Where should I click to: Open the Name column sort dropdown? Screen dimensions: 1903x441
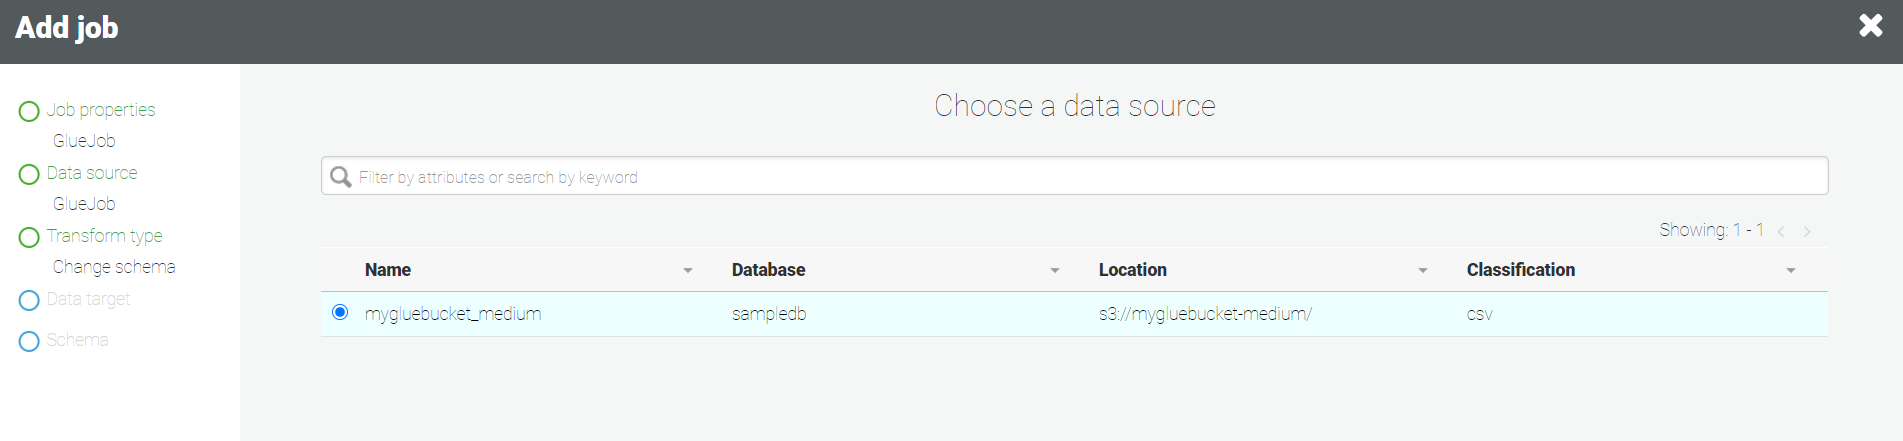(x=688, y=271)
